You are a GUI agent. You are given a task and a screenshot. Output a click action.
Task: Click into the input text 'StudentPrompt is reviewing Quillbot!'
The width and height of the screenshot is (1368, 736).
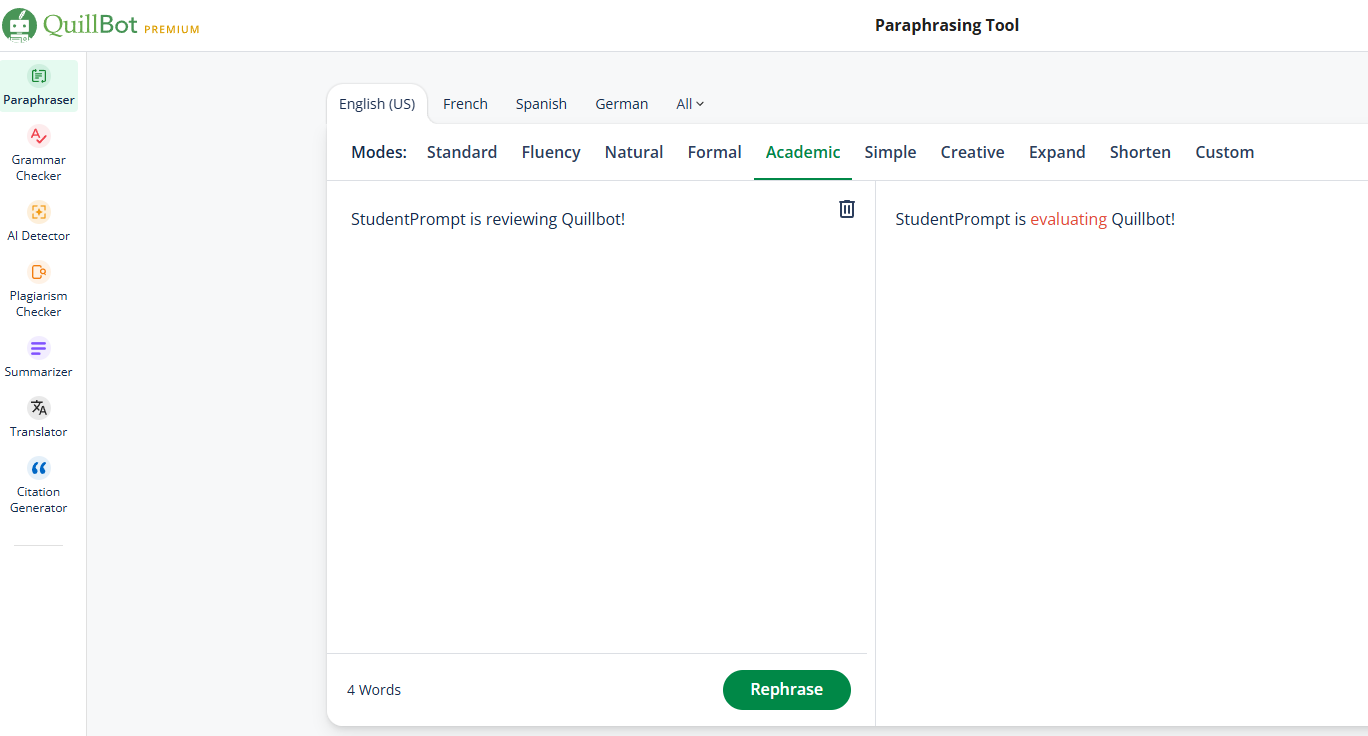coord(488,219)
